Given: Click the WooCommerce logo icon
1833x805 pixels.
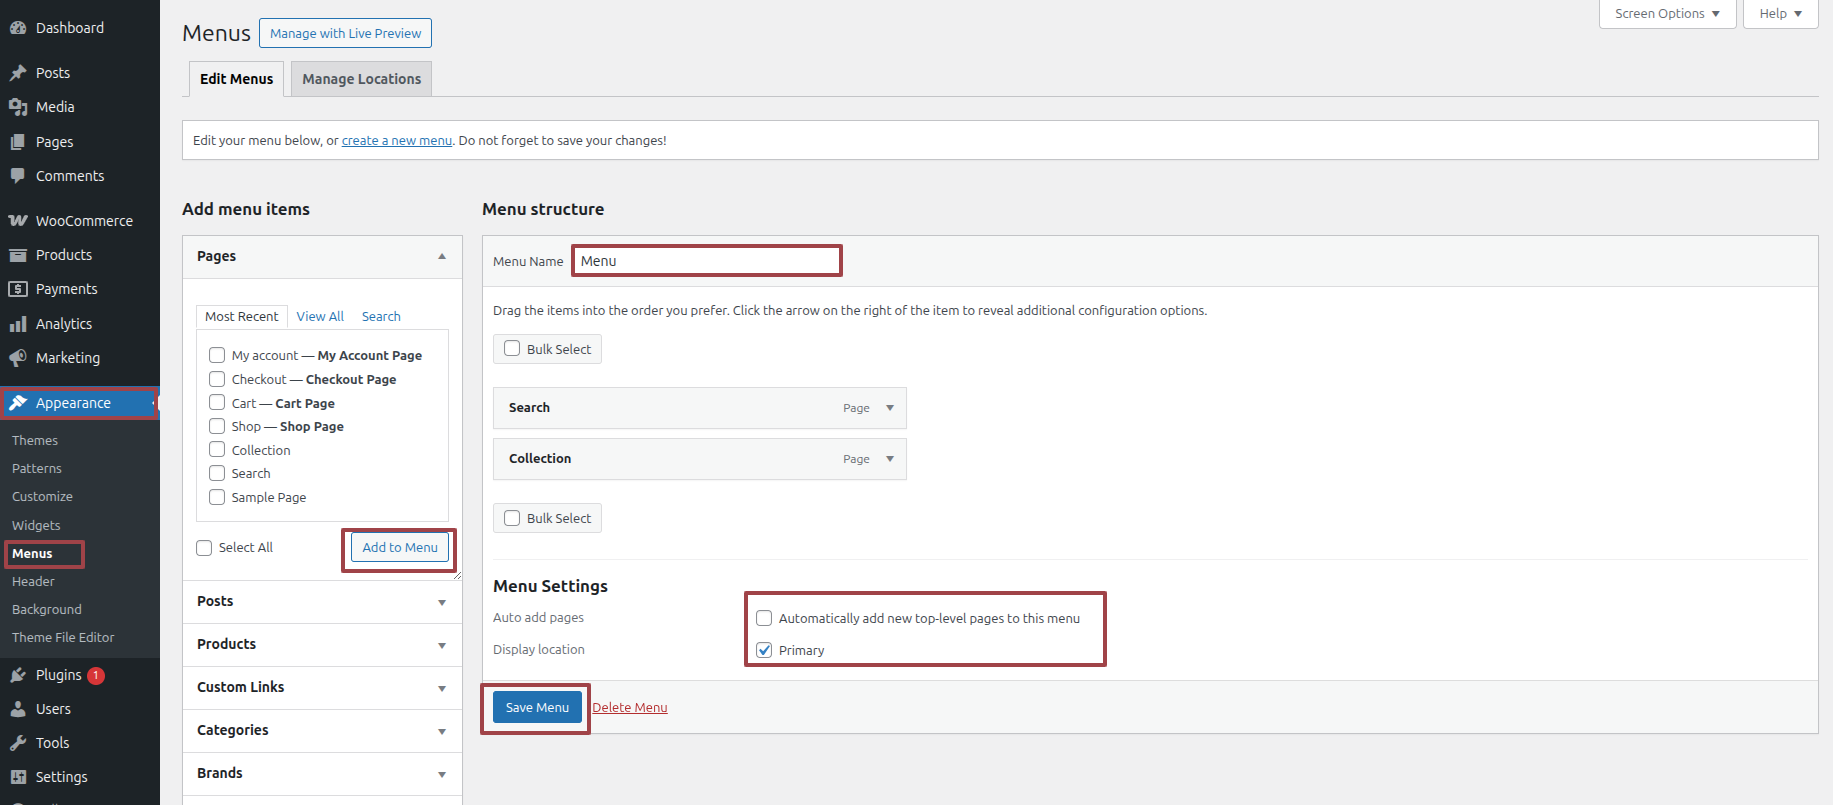Looking at the screenshot, I should [18, 221].
